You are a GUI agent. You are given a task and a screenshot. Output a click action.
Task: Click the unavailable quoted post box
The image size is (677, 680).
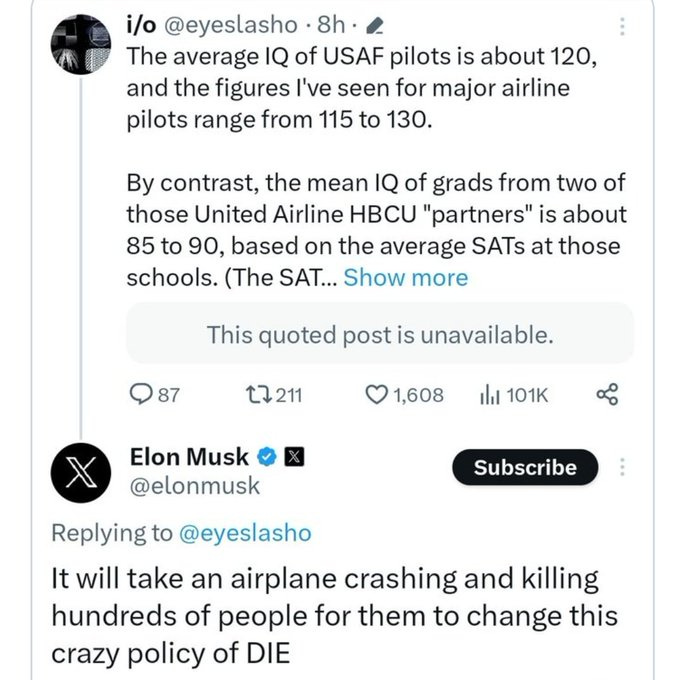coord(379,334)
